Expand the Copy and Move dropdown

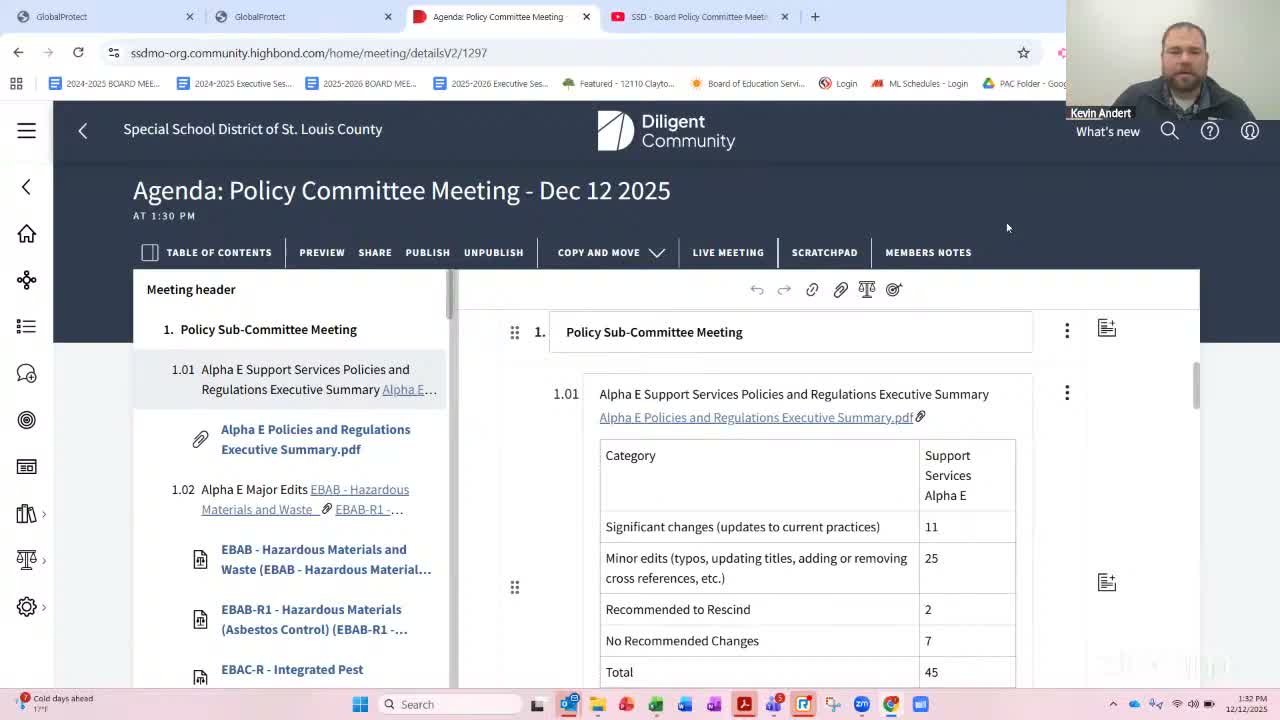657,252
